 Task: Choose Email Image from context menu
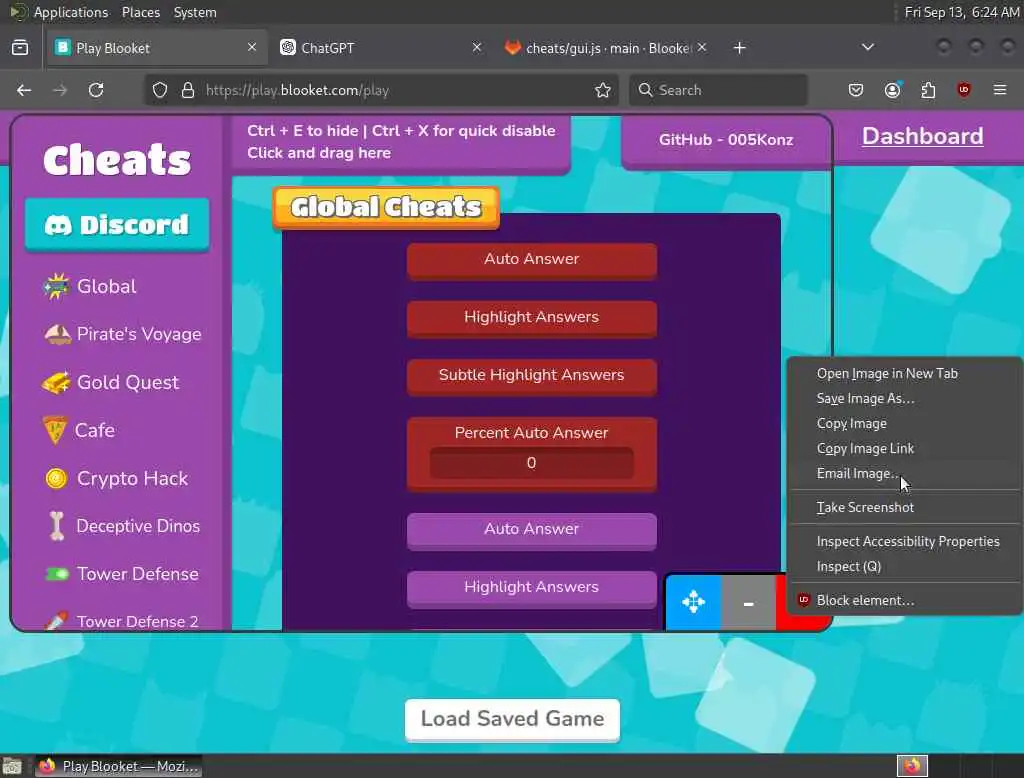point(904,474)
